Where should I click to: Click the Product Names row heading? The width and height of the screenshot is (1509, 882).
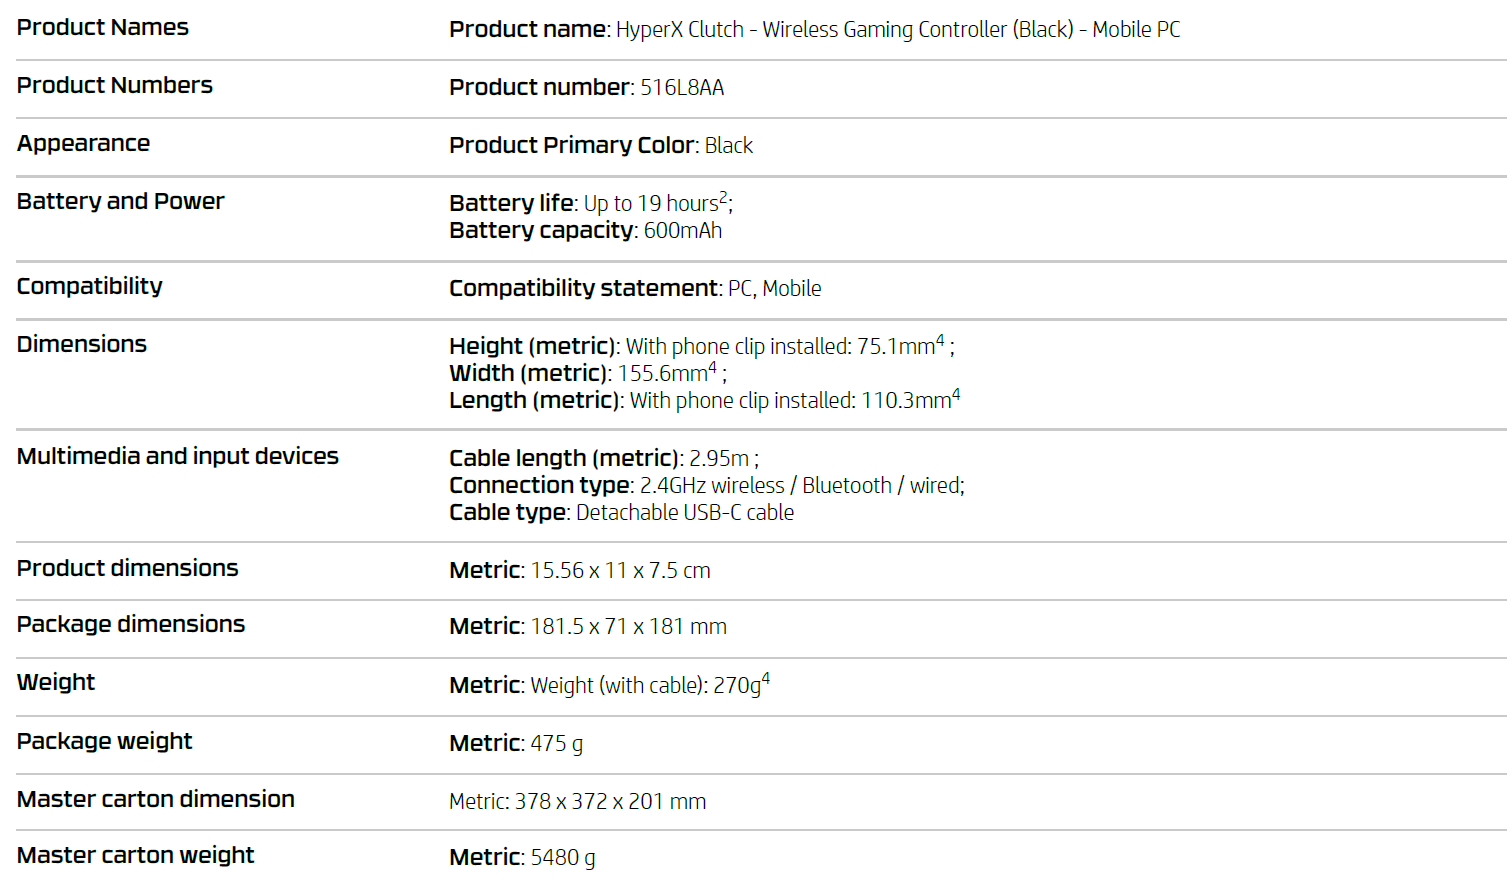tap(102, 27)
